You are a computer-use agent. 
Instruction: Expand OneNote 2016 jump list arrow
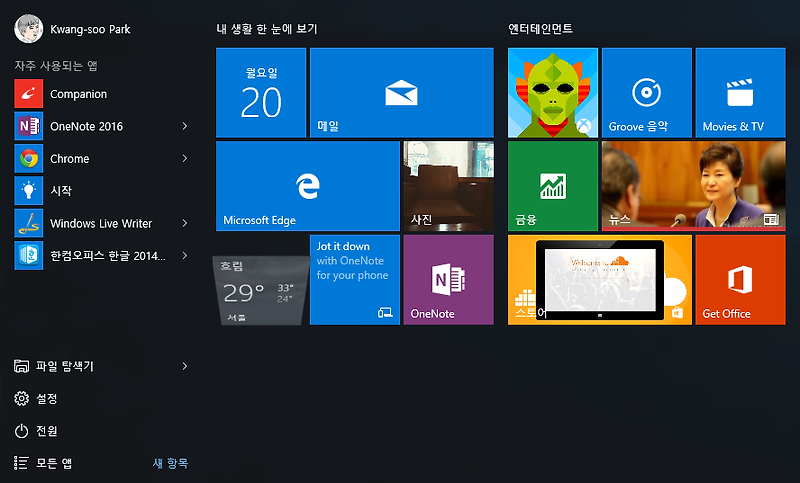point(185,126)
